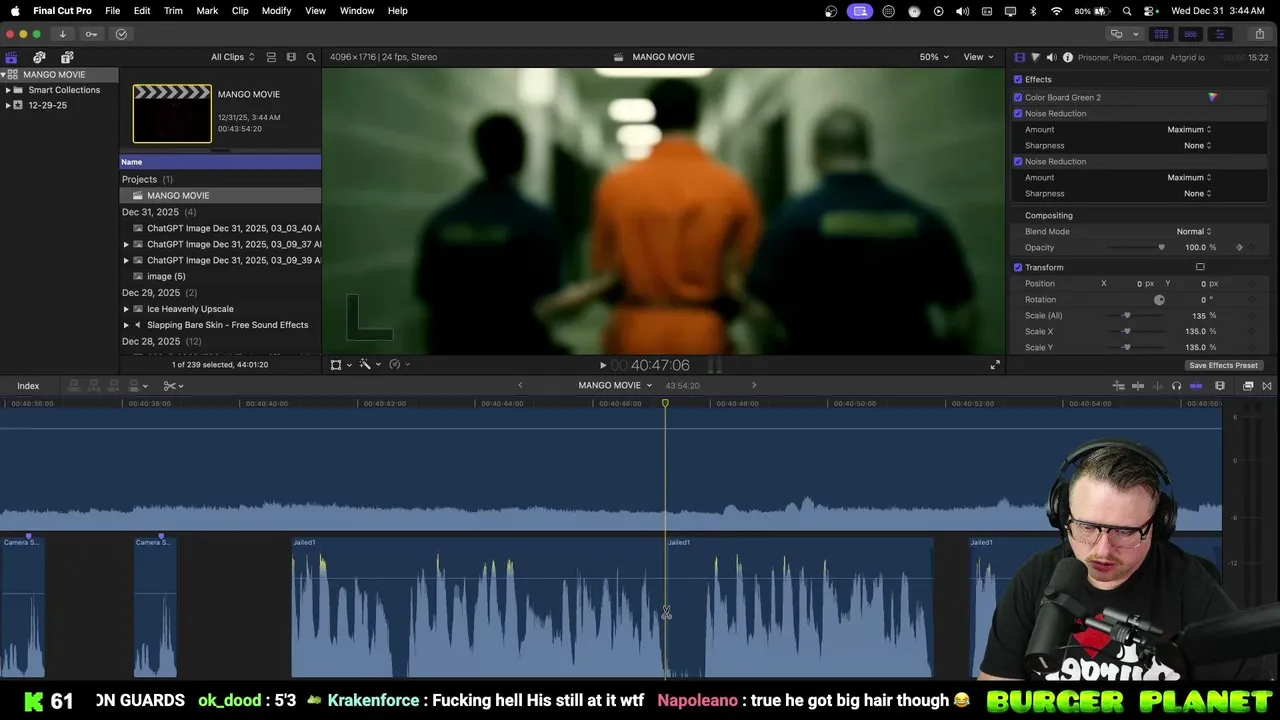Open the timeline Index button

tap(28, 386)
